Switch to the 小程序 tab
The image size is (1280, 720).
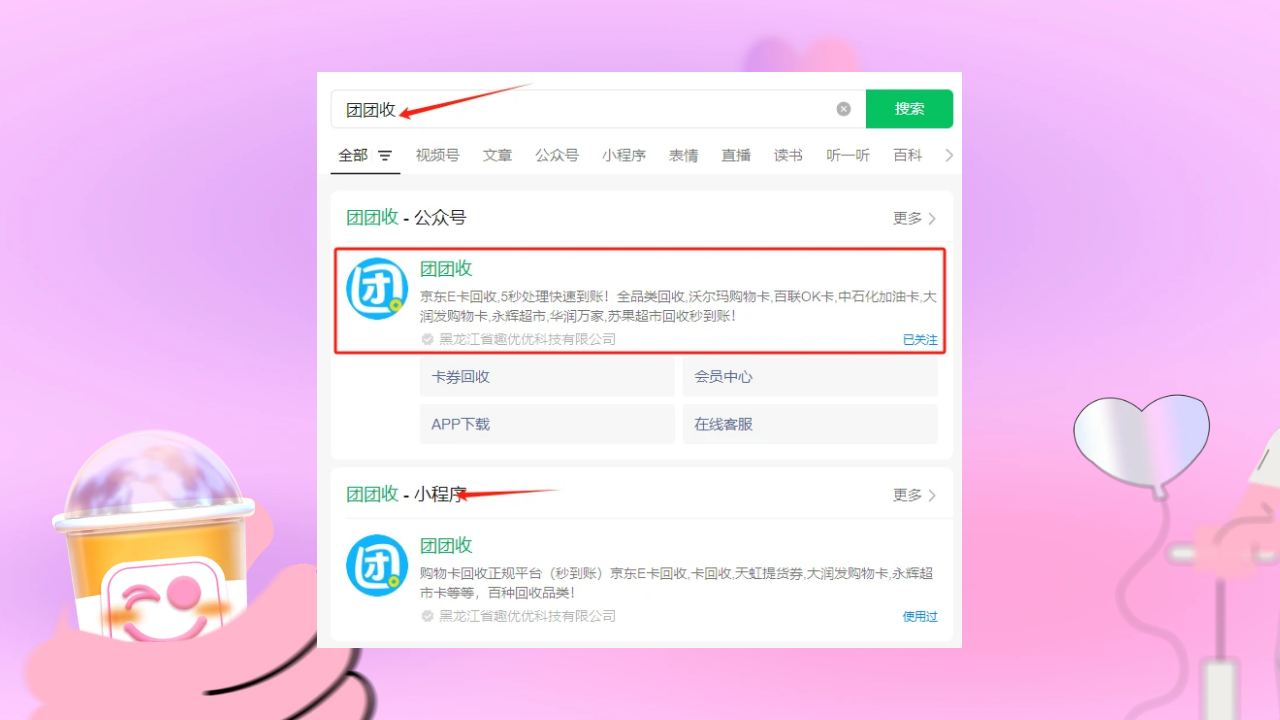[624, 155]
